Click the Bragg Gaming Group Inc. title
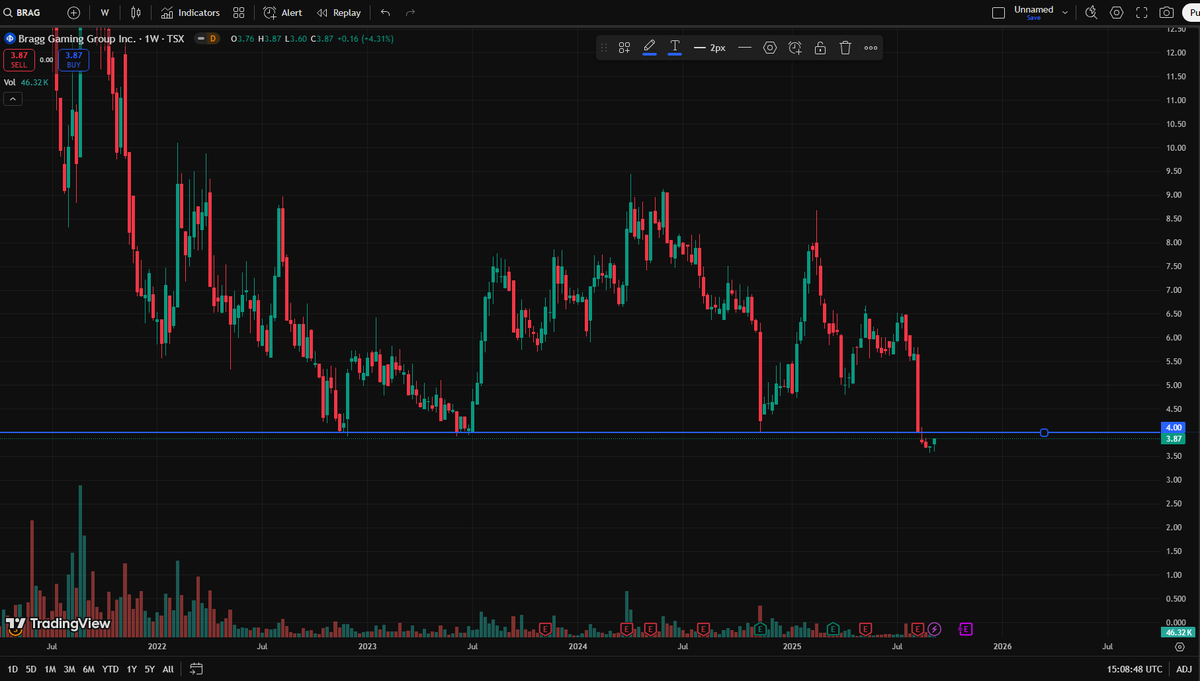This screenshot has height=681, width=1200. point(78,38)
